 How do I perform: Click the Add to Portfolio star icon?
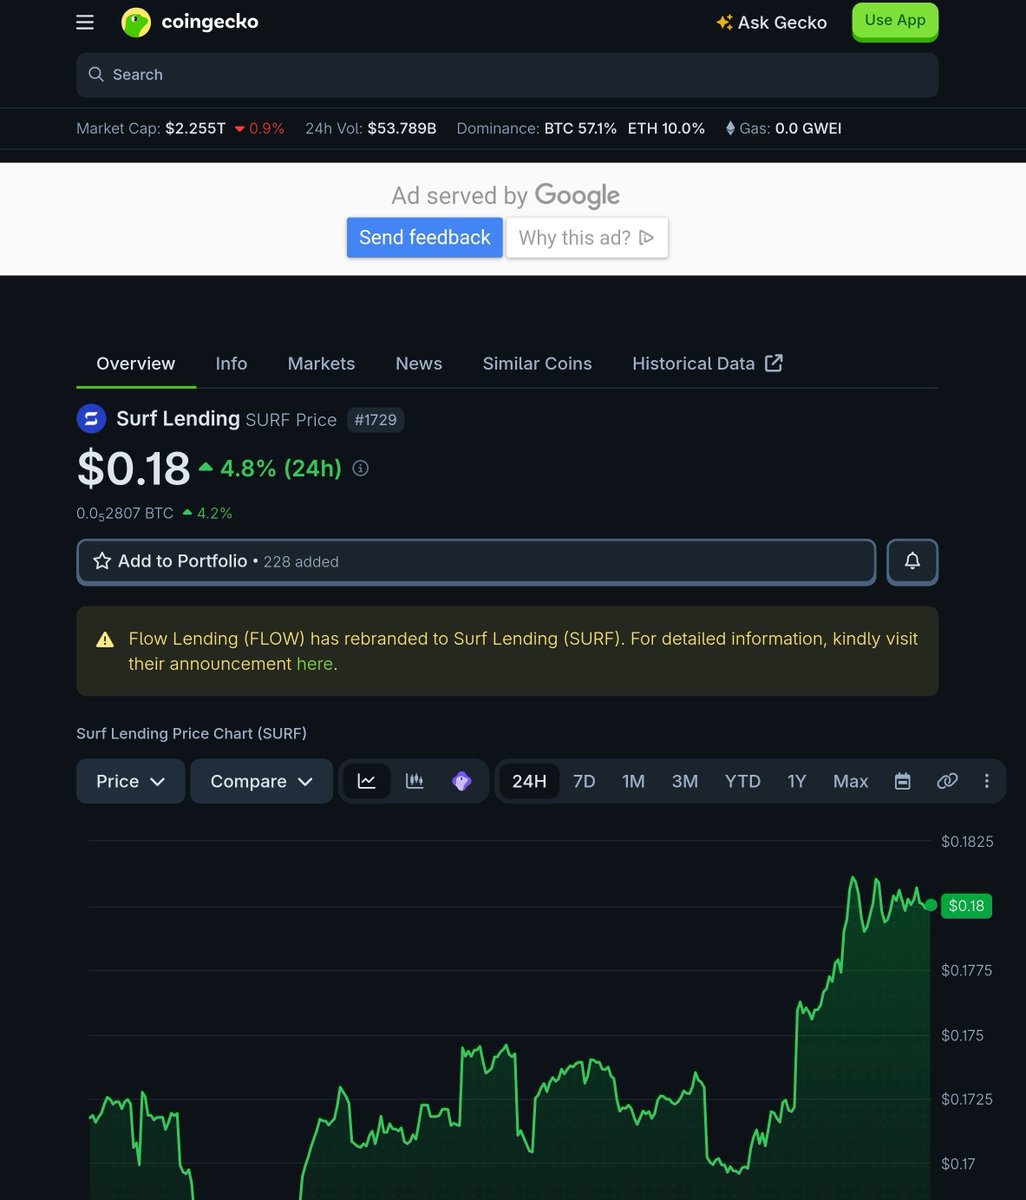click(x=102, y=561)
